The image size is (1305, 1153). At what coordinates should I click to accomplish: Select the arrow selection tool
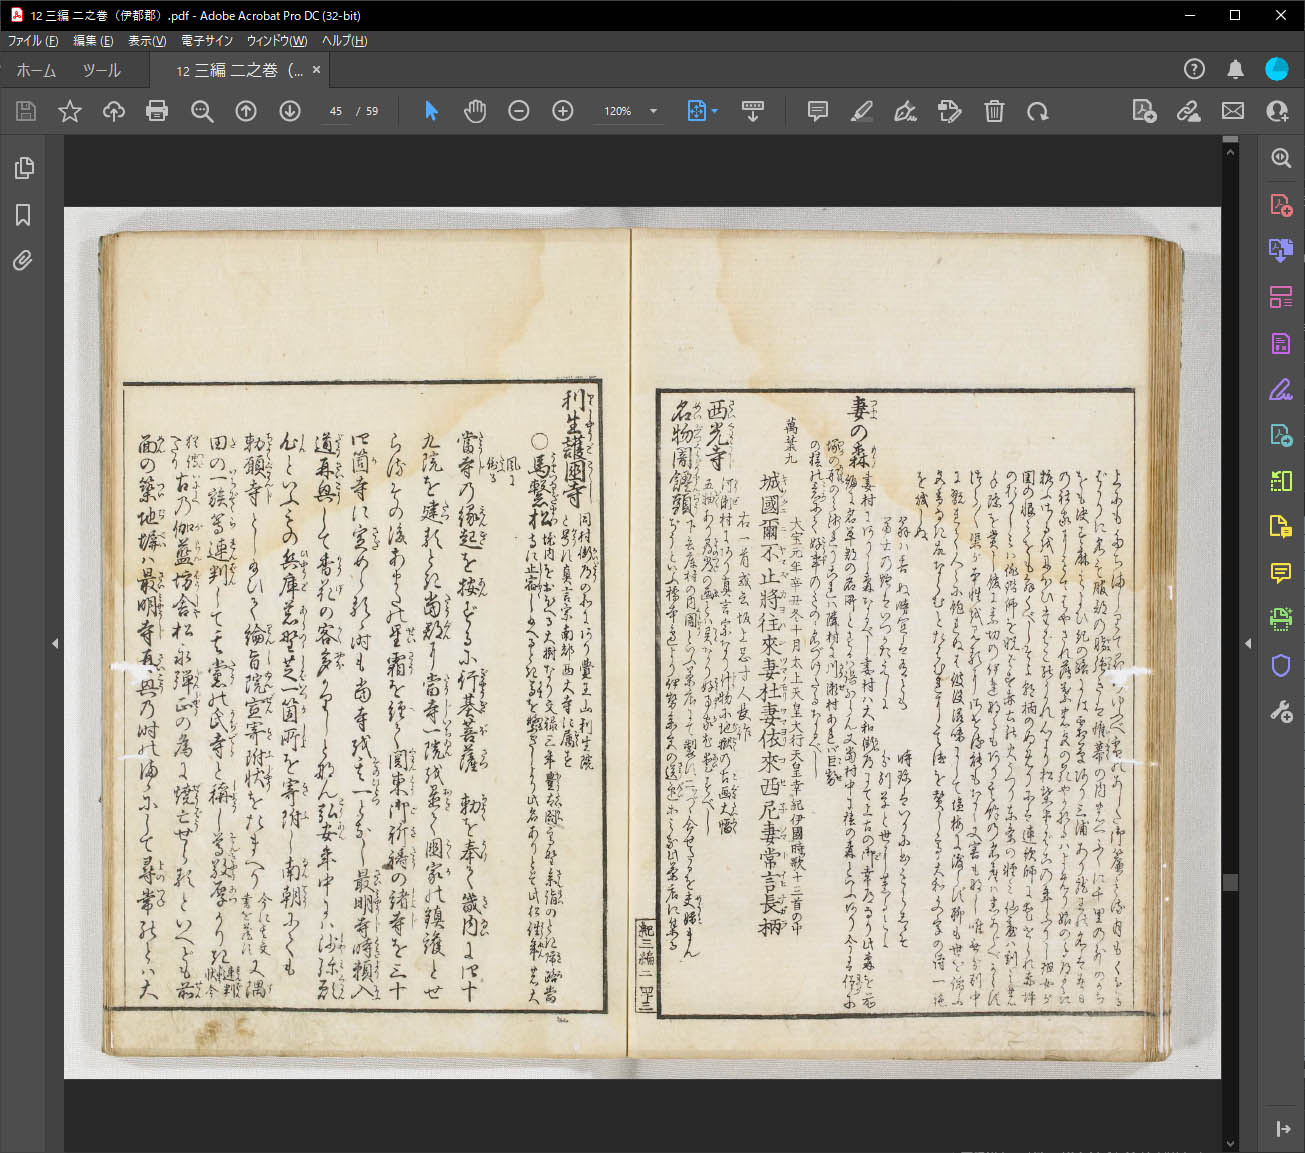click(431, 111)
